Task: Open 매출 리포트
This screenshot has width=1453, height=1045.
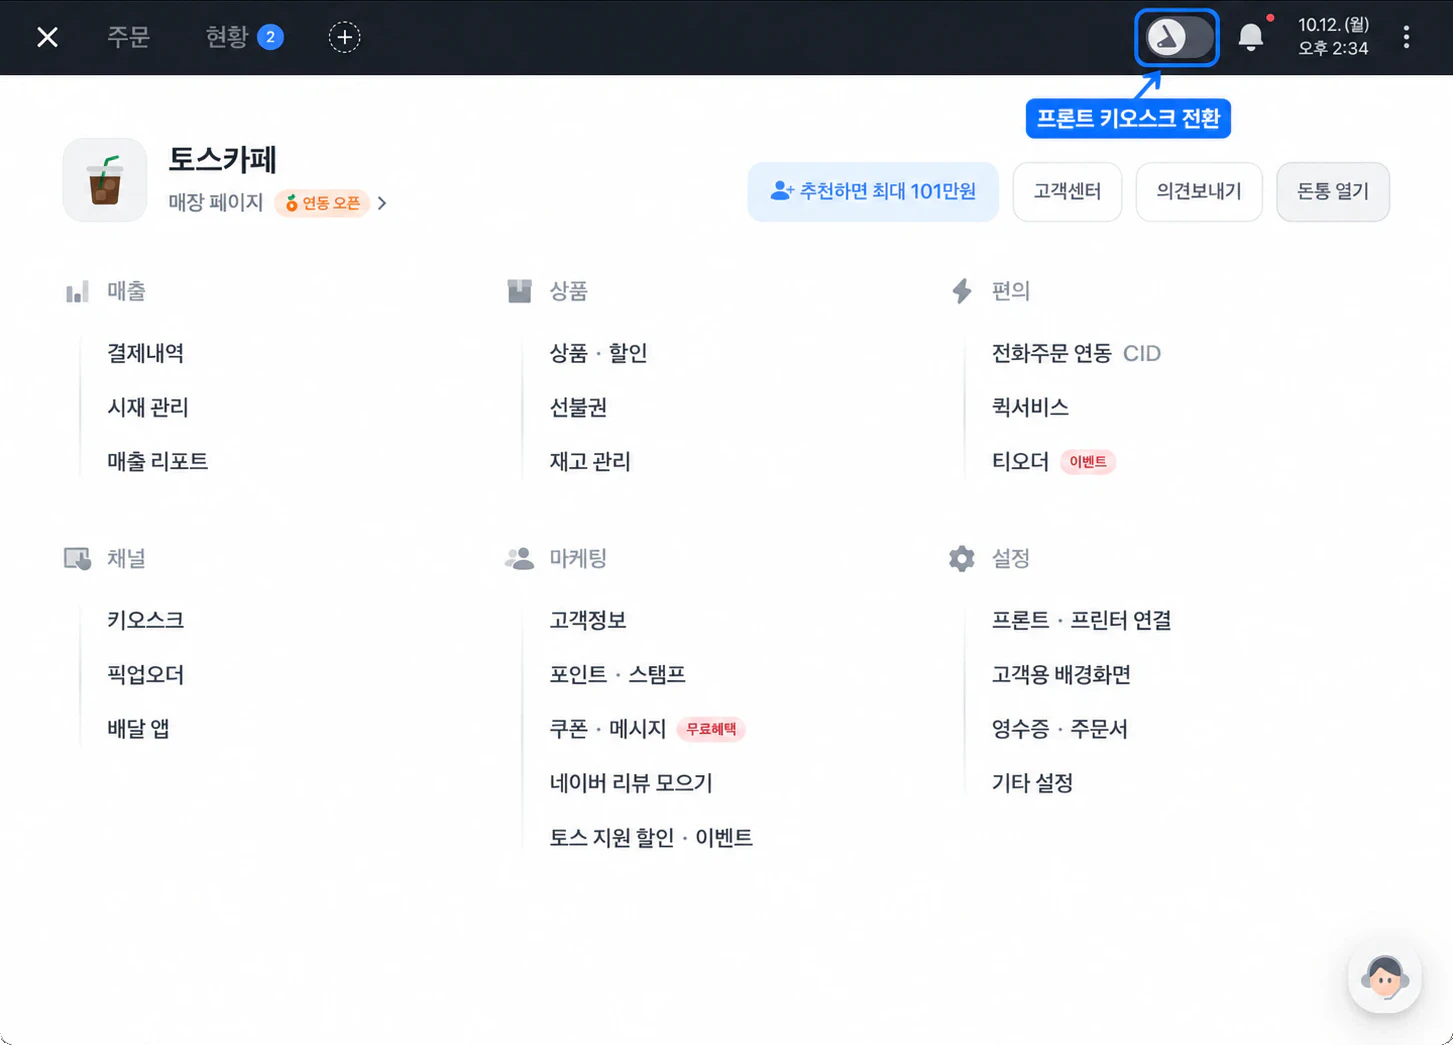Action: (158, 461)
